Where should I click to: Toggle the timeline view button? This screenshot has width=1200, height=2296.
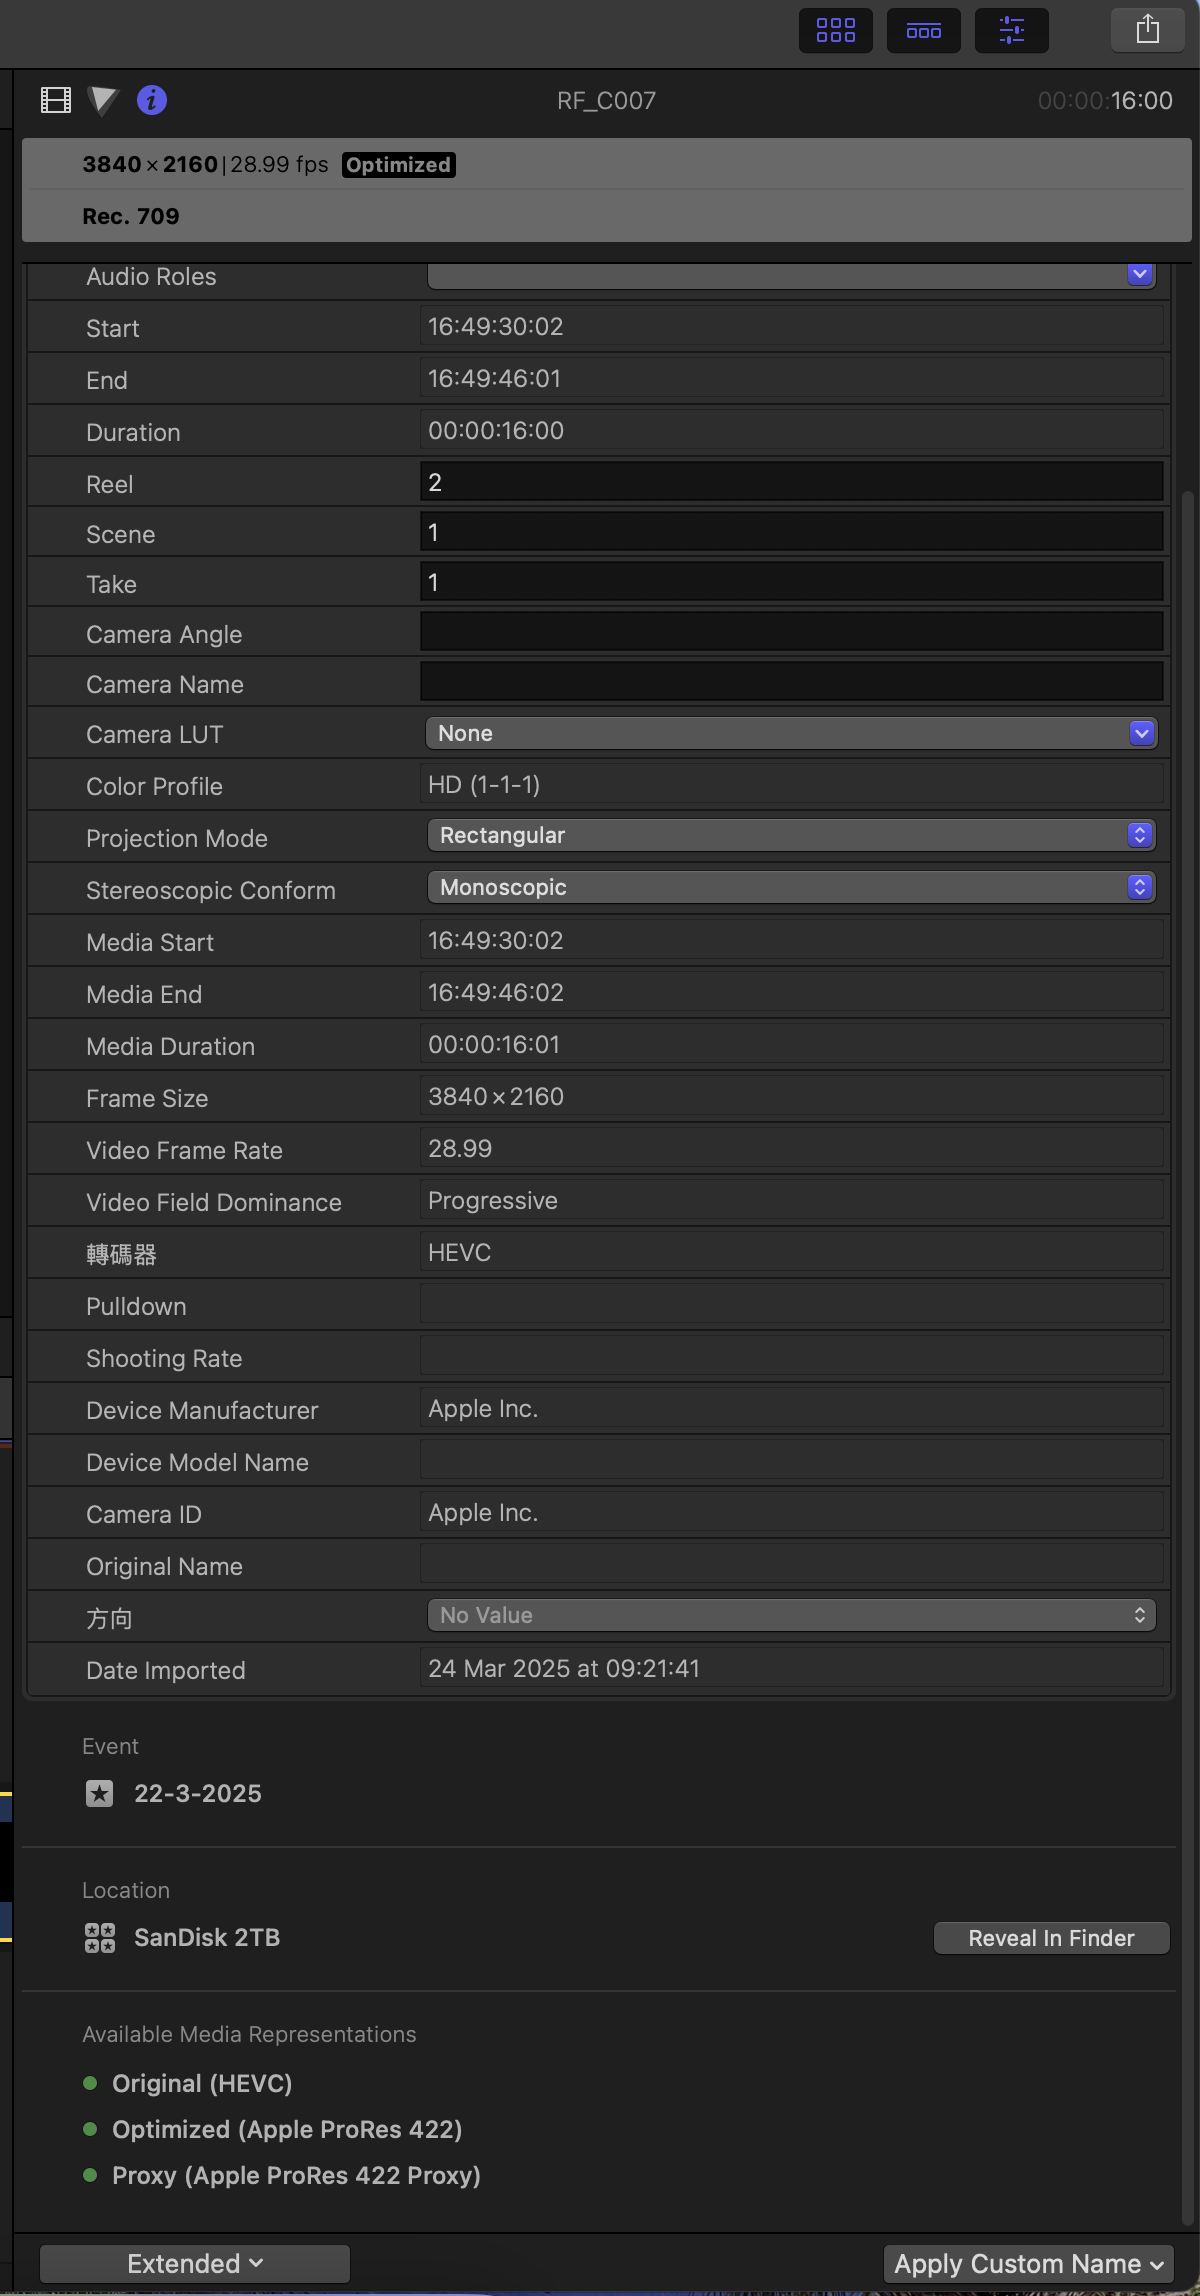[923, 30]
